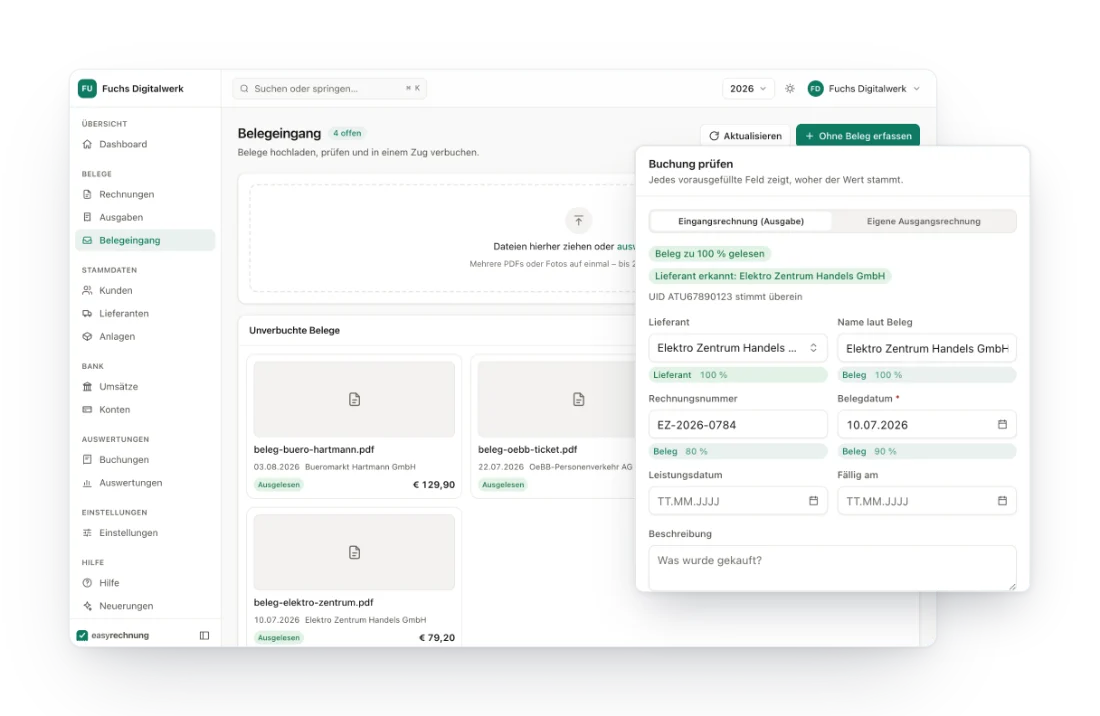Open the Lieferant combo box
Image resolution: width=1100 pixels, height=716 pixels.
click(x=738, y=348)
